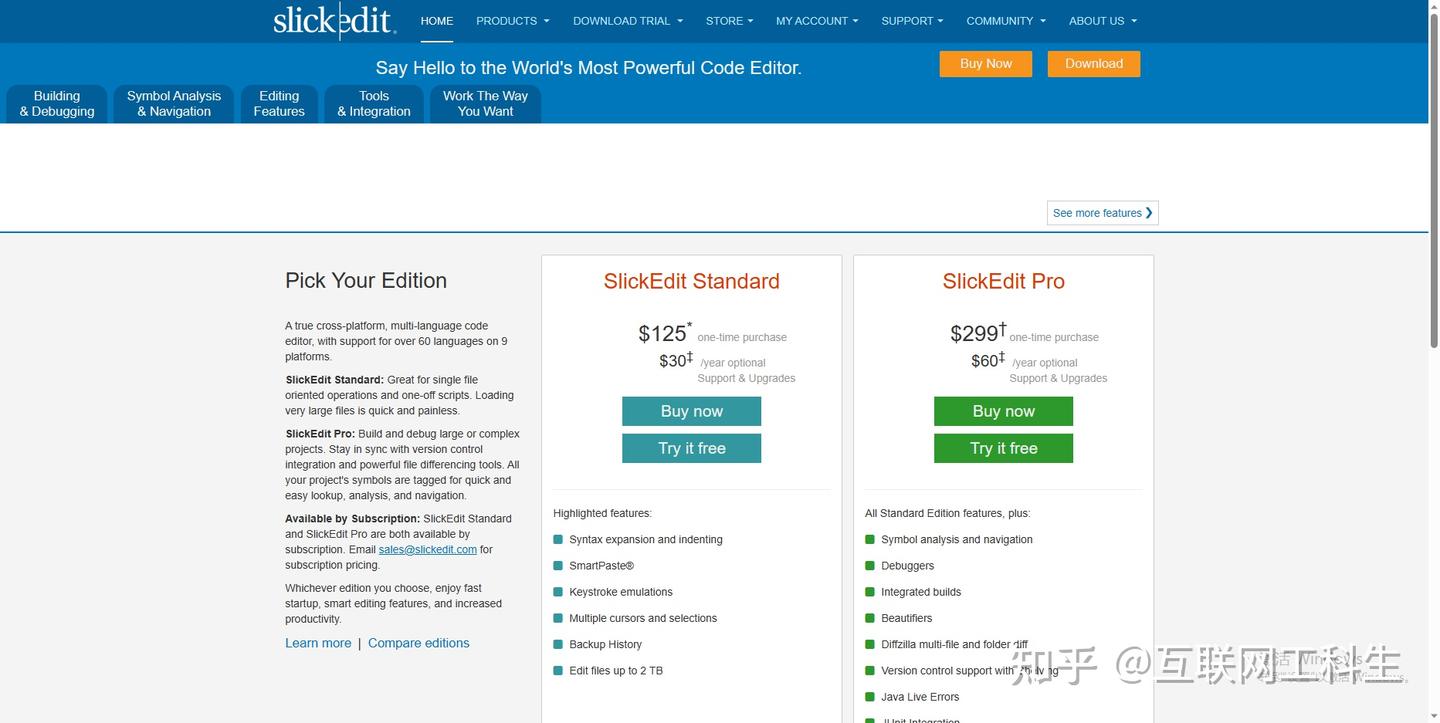Click the orange Download button
Viewport: 1440px width, 723px height.
pyautogui.click(x=1093, y=64)
